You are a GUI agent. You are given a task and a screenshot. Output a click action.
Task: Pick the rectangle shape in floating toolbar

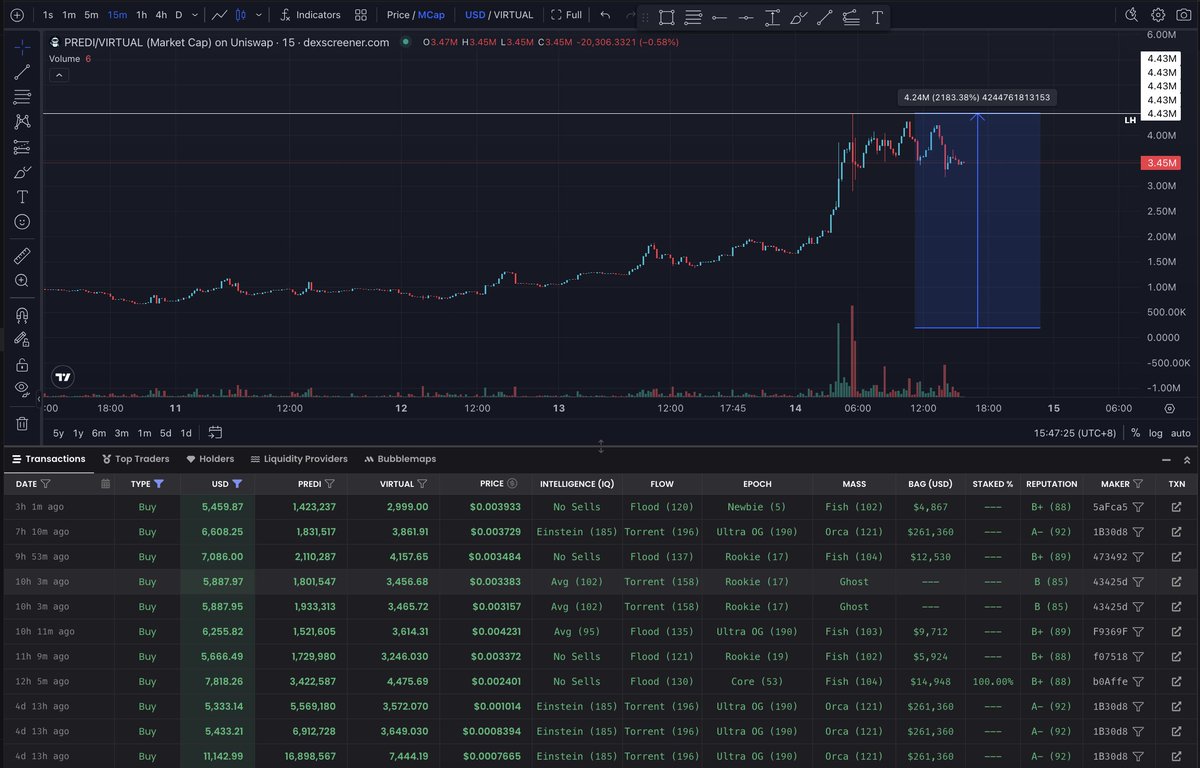[667, 18]
